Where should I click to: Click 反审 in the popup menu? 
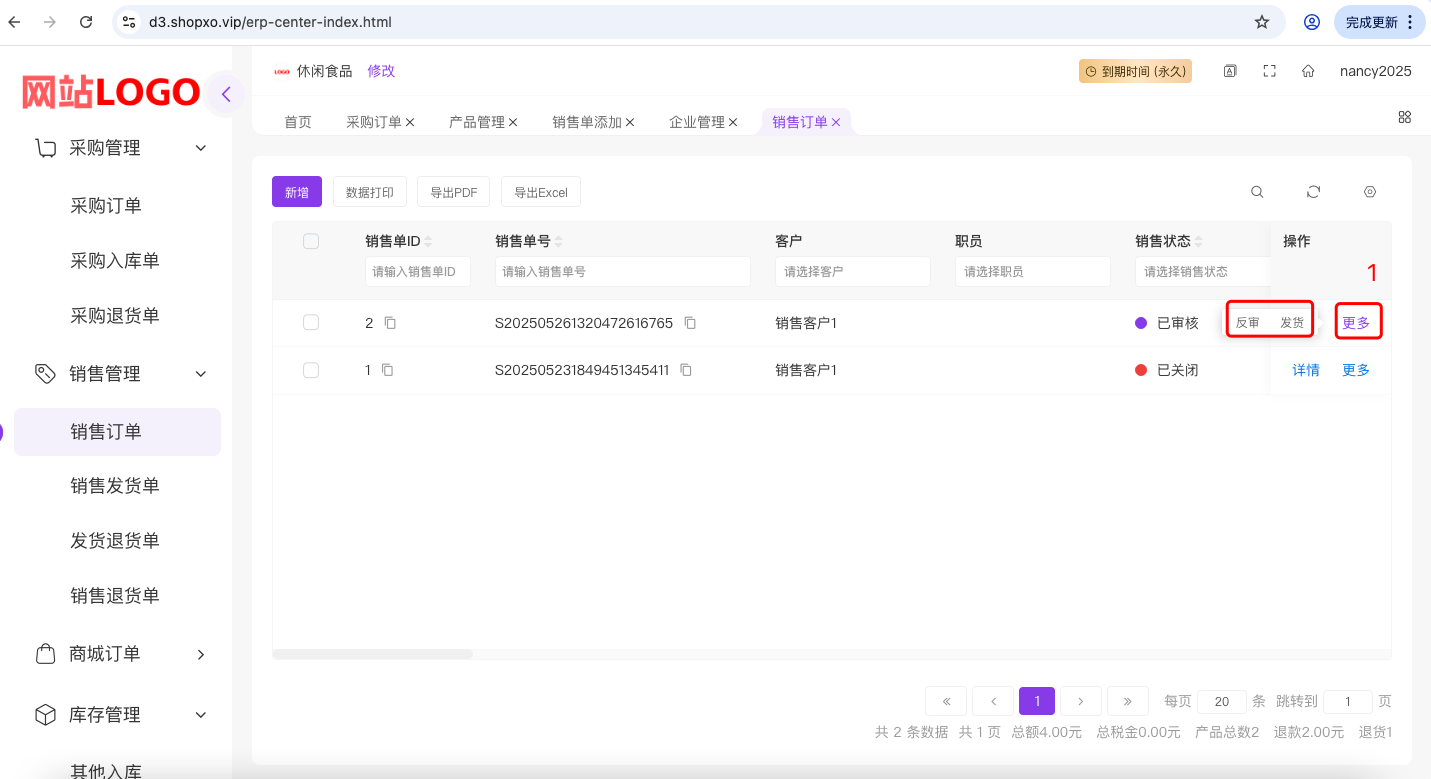1247,322
